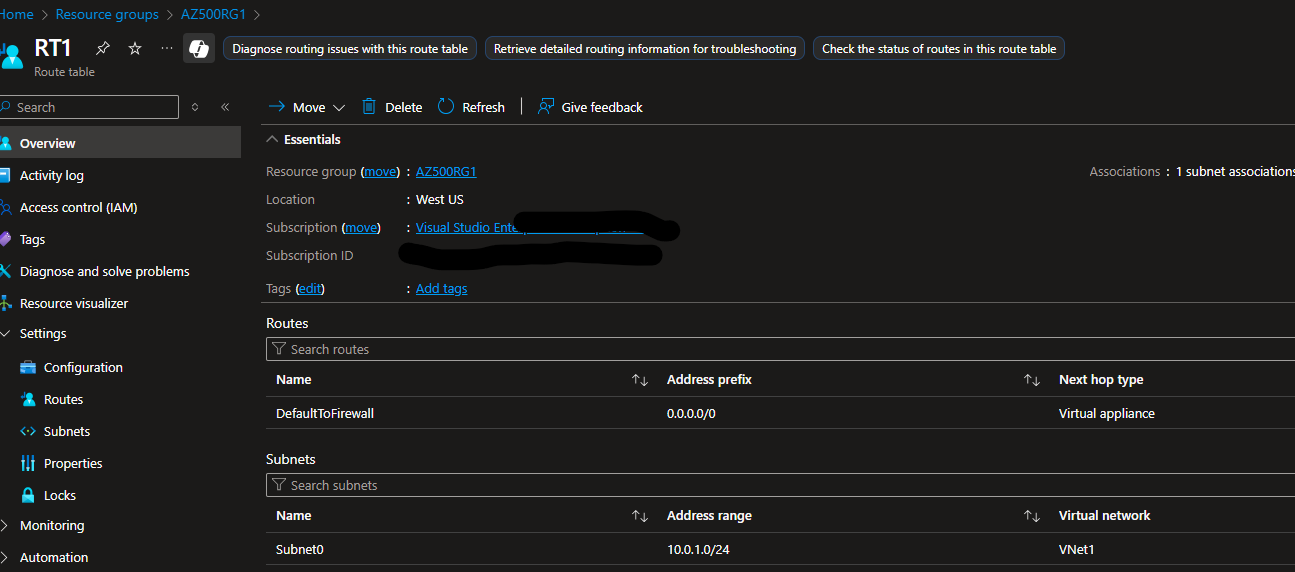Image resolution: width=1295 pixels, height=572 pixels.
Task: Open Activity log from sidebar
Action: [52, 175]
